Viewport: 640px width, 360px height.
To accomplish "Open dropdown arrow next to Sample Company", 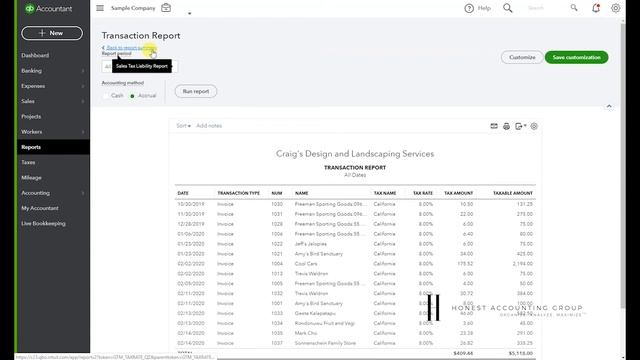I will pyautogui.click(x=189, y=13).
